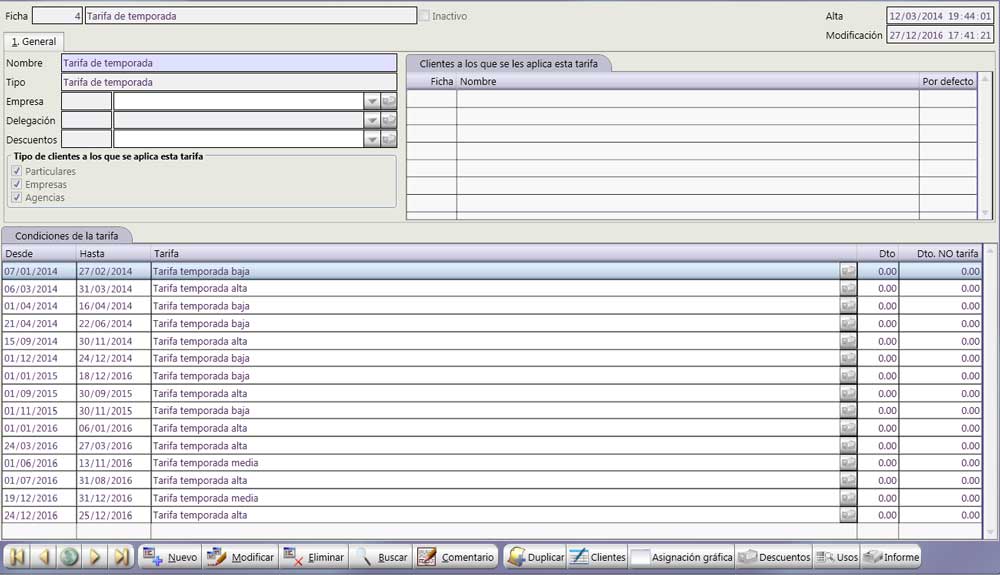Show Usos of this tariff
The height and width of the screenshot is (575, 1000).
[837, 557]
